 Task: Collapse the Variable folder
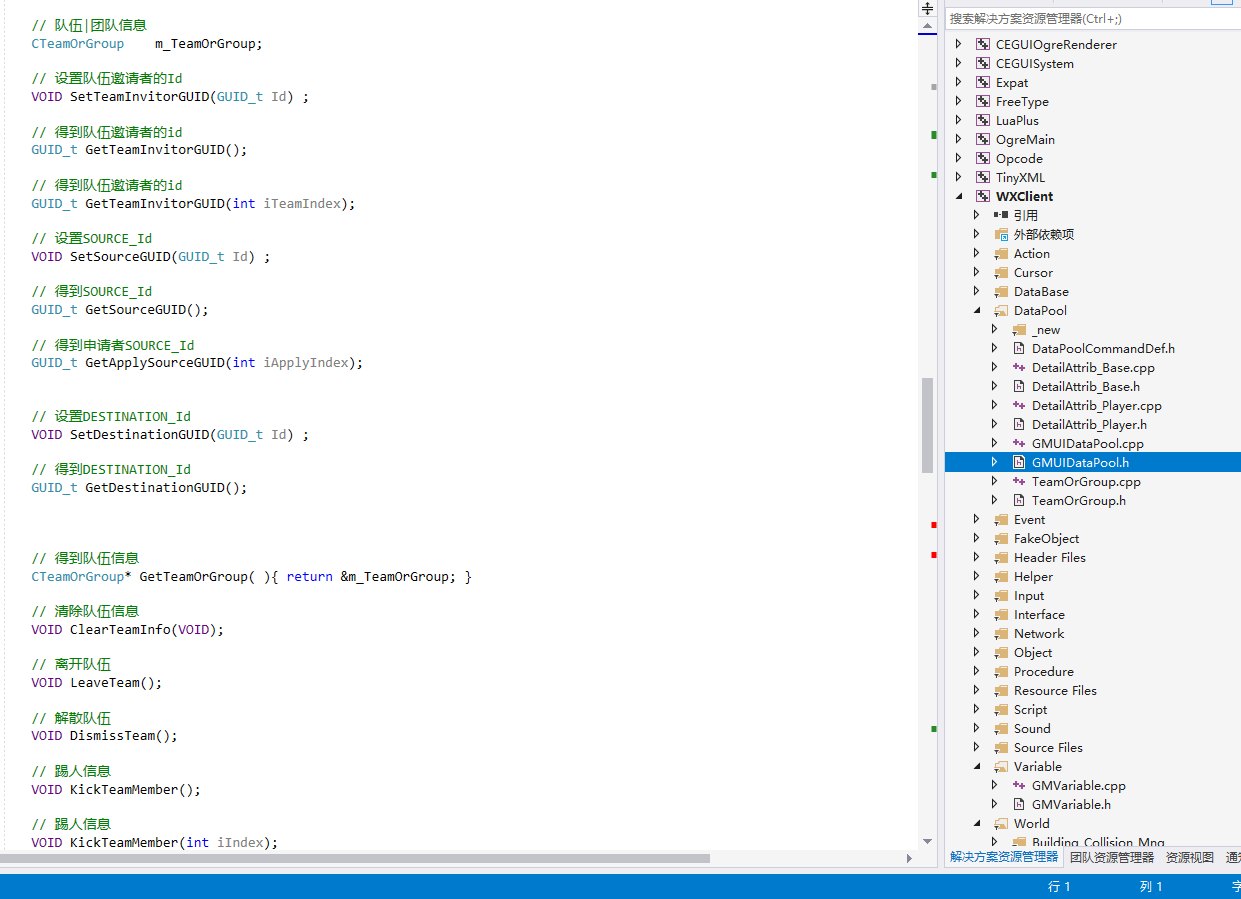977,767
